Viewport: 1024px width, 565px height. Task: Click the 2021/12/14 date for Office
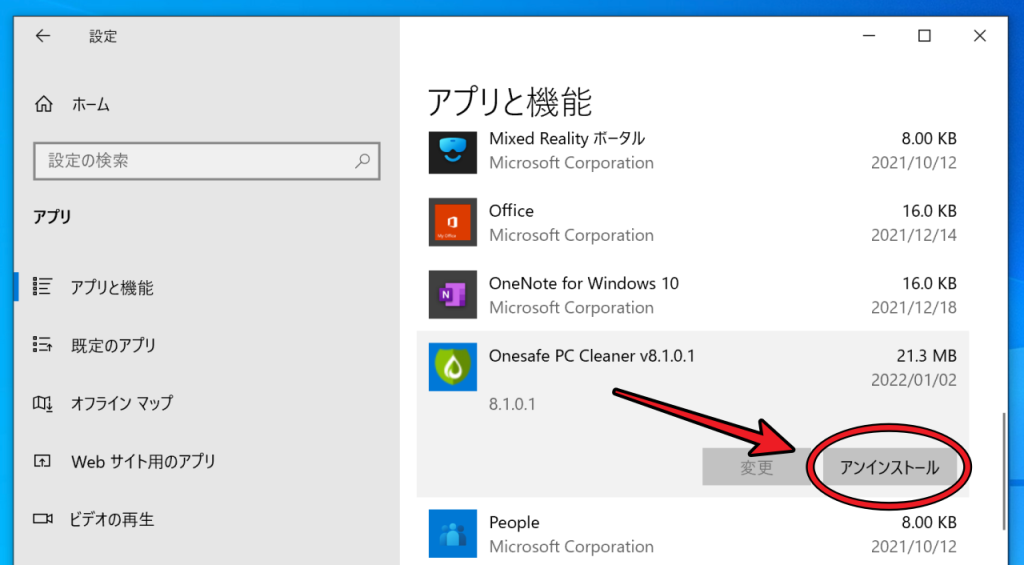[x=914, y=235]
